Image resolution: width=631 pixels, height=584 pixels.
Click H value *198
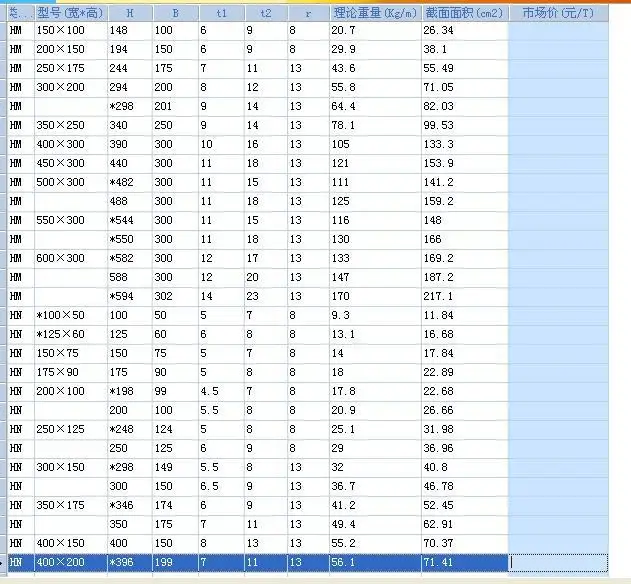(122, 391)
